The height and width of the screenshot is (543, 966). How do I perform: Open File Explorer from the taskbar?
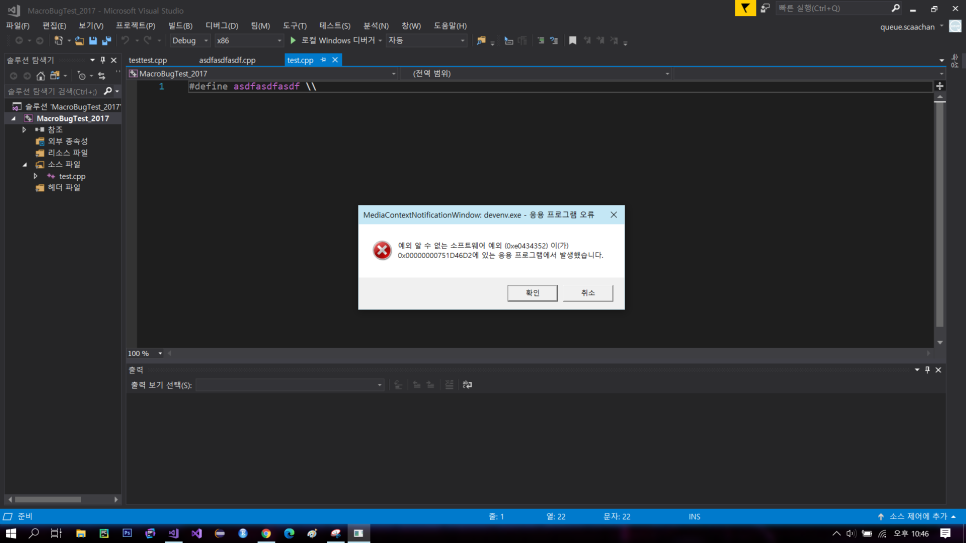81,533
